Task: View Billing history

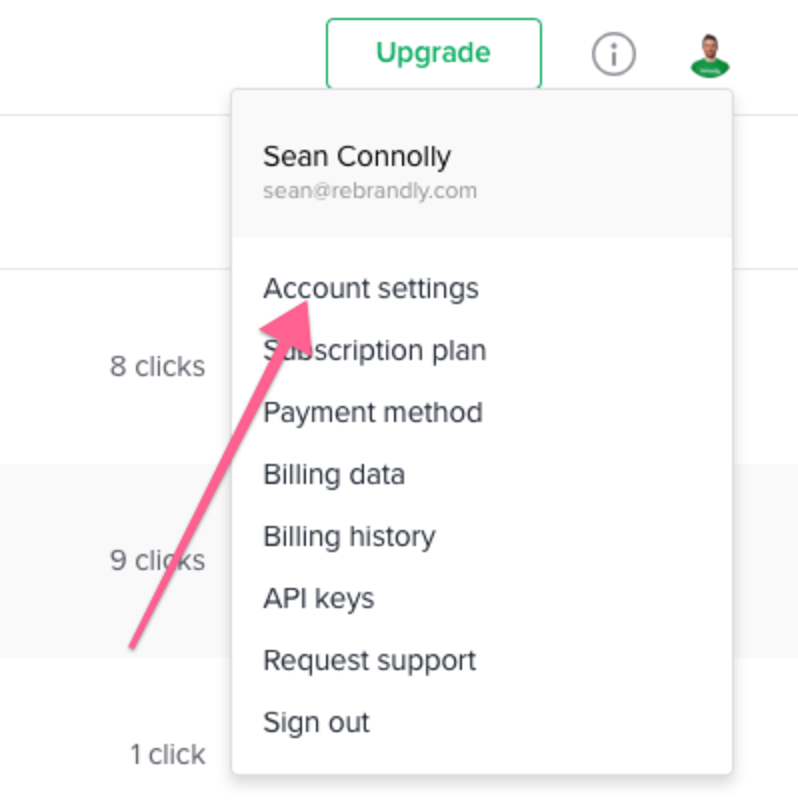Action: click(x=350, y=536)
